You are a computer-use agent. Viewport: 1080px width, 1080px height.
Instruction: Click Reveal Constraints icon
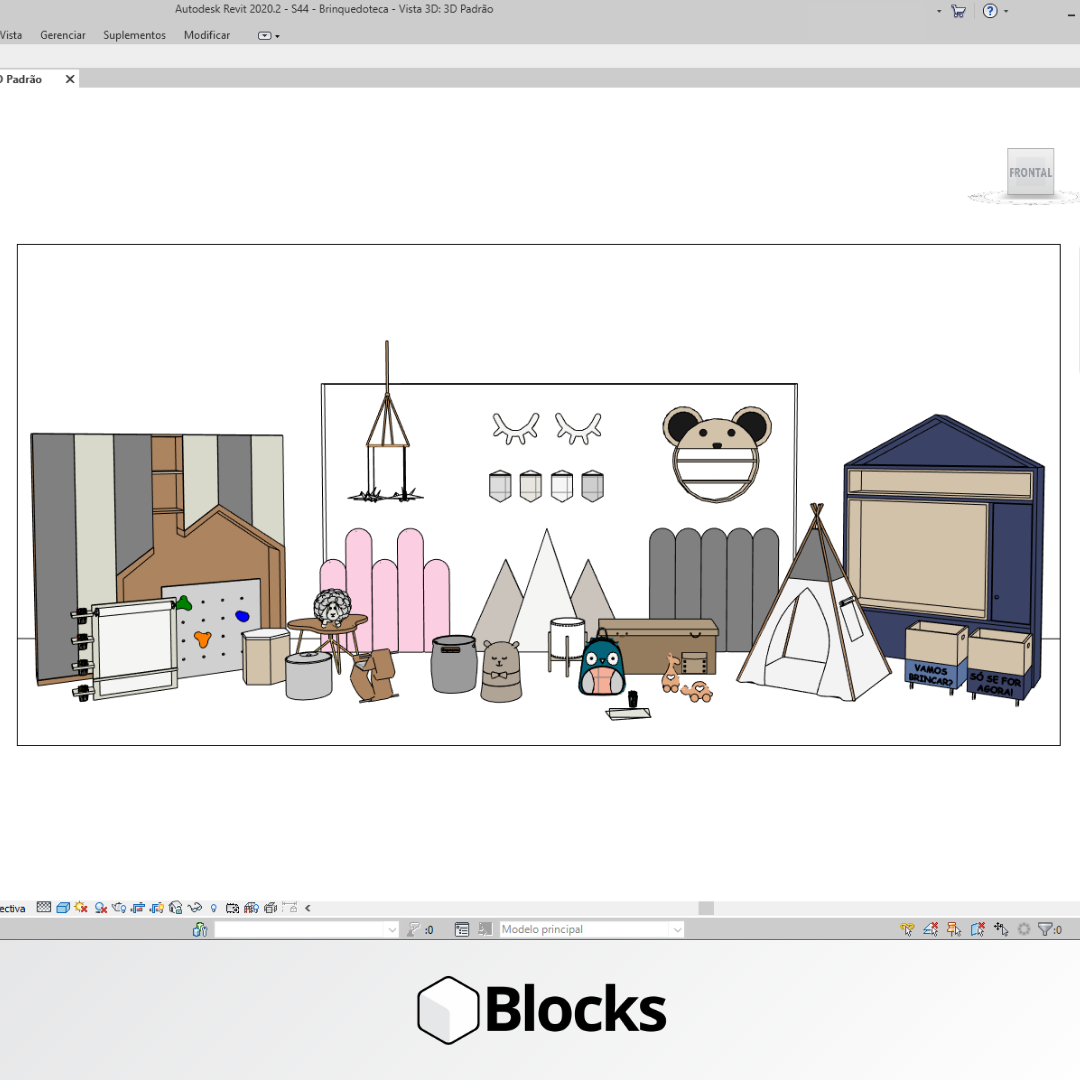290,907
